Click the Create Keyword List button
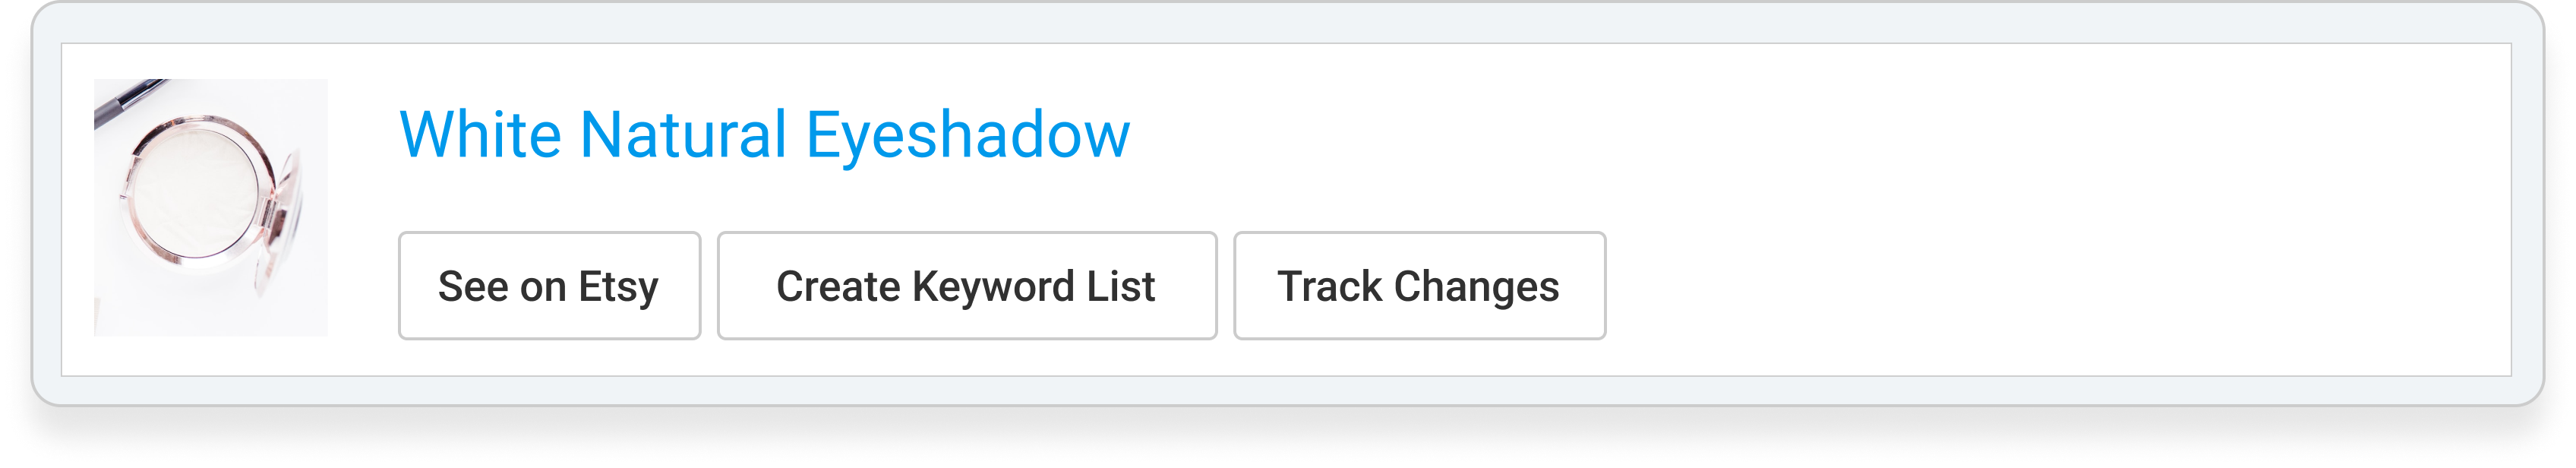The height and width of the screenshot is (468, 2576). 966,286
